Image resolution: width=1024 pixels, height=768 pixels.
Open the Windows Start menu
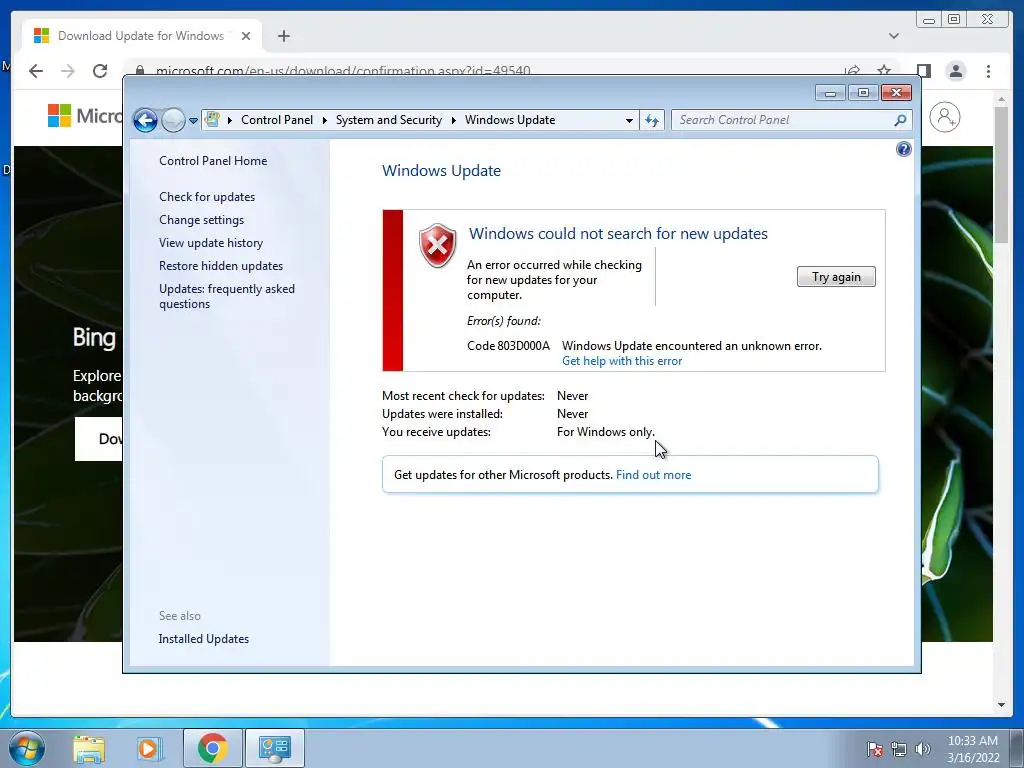(x=27, y=748)
